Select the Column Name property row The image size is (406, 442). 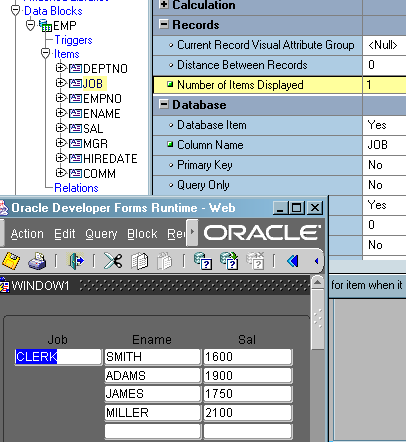tap(258, 145)
